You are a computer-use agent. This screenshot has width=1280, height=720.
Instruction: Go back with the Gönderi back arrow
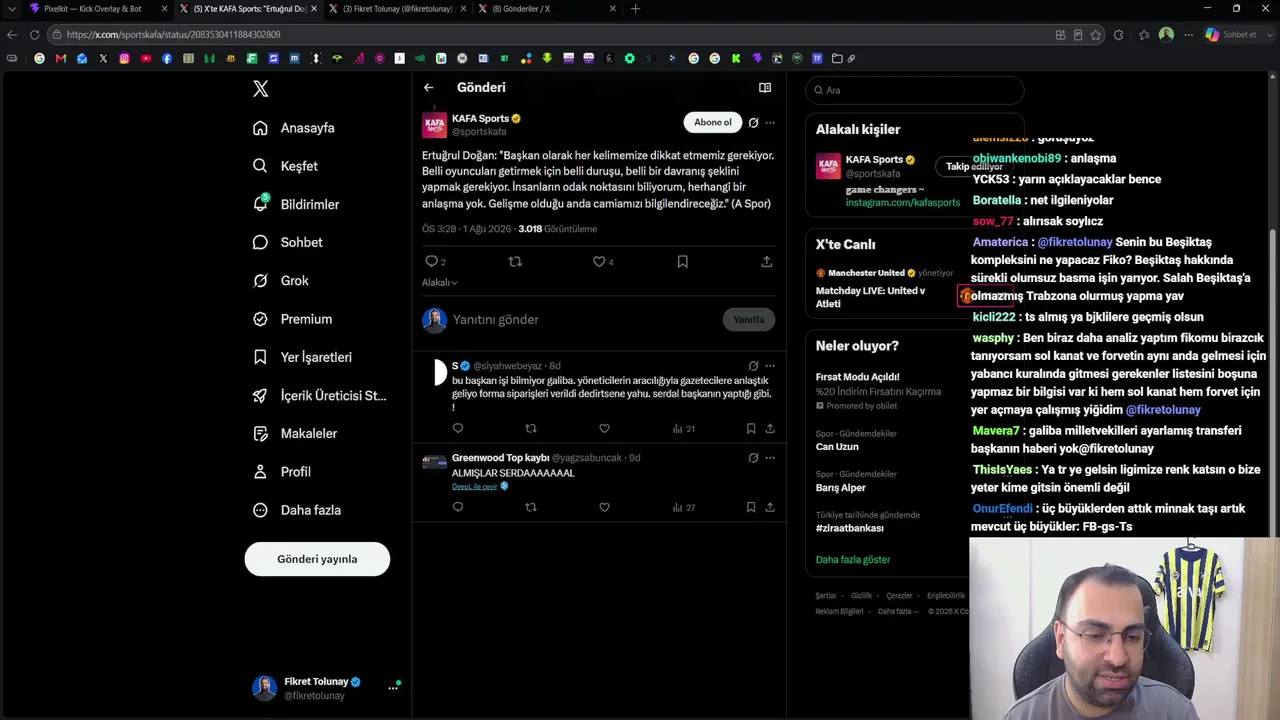428,88
